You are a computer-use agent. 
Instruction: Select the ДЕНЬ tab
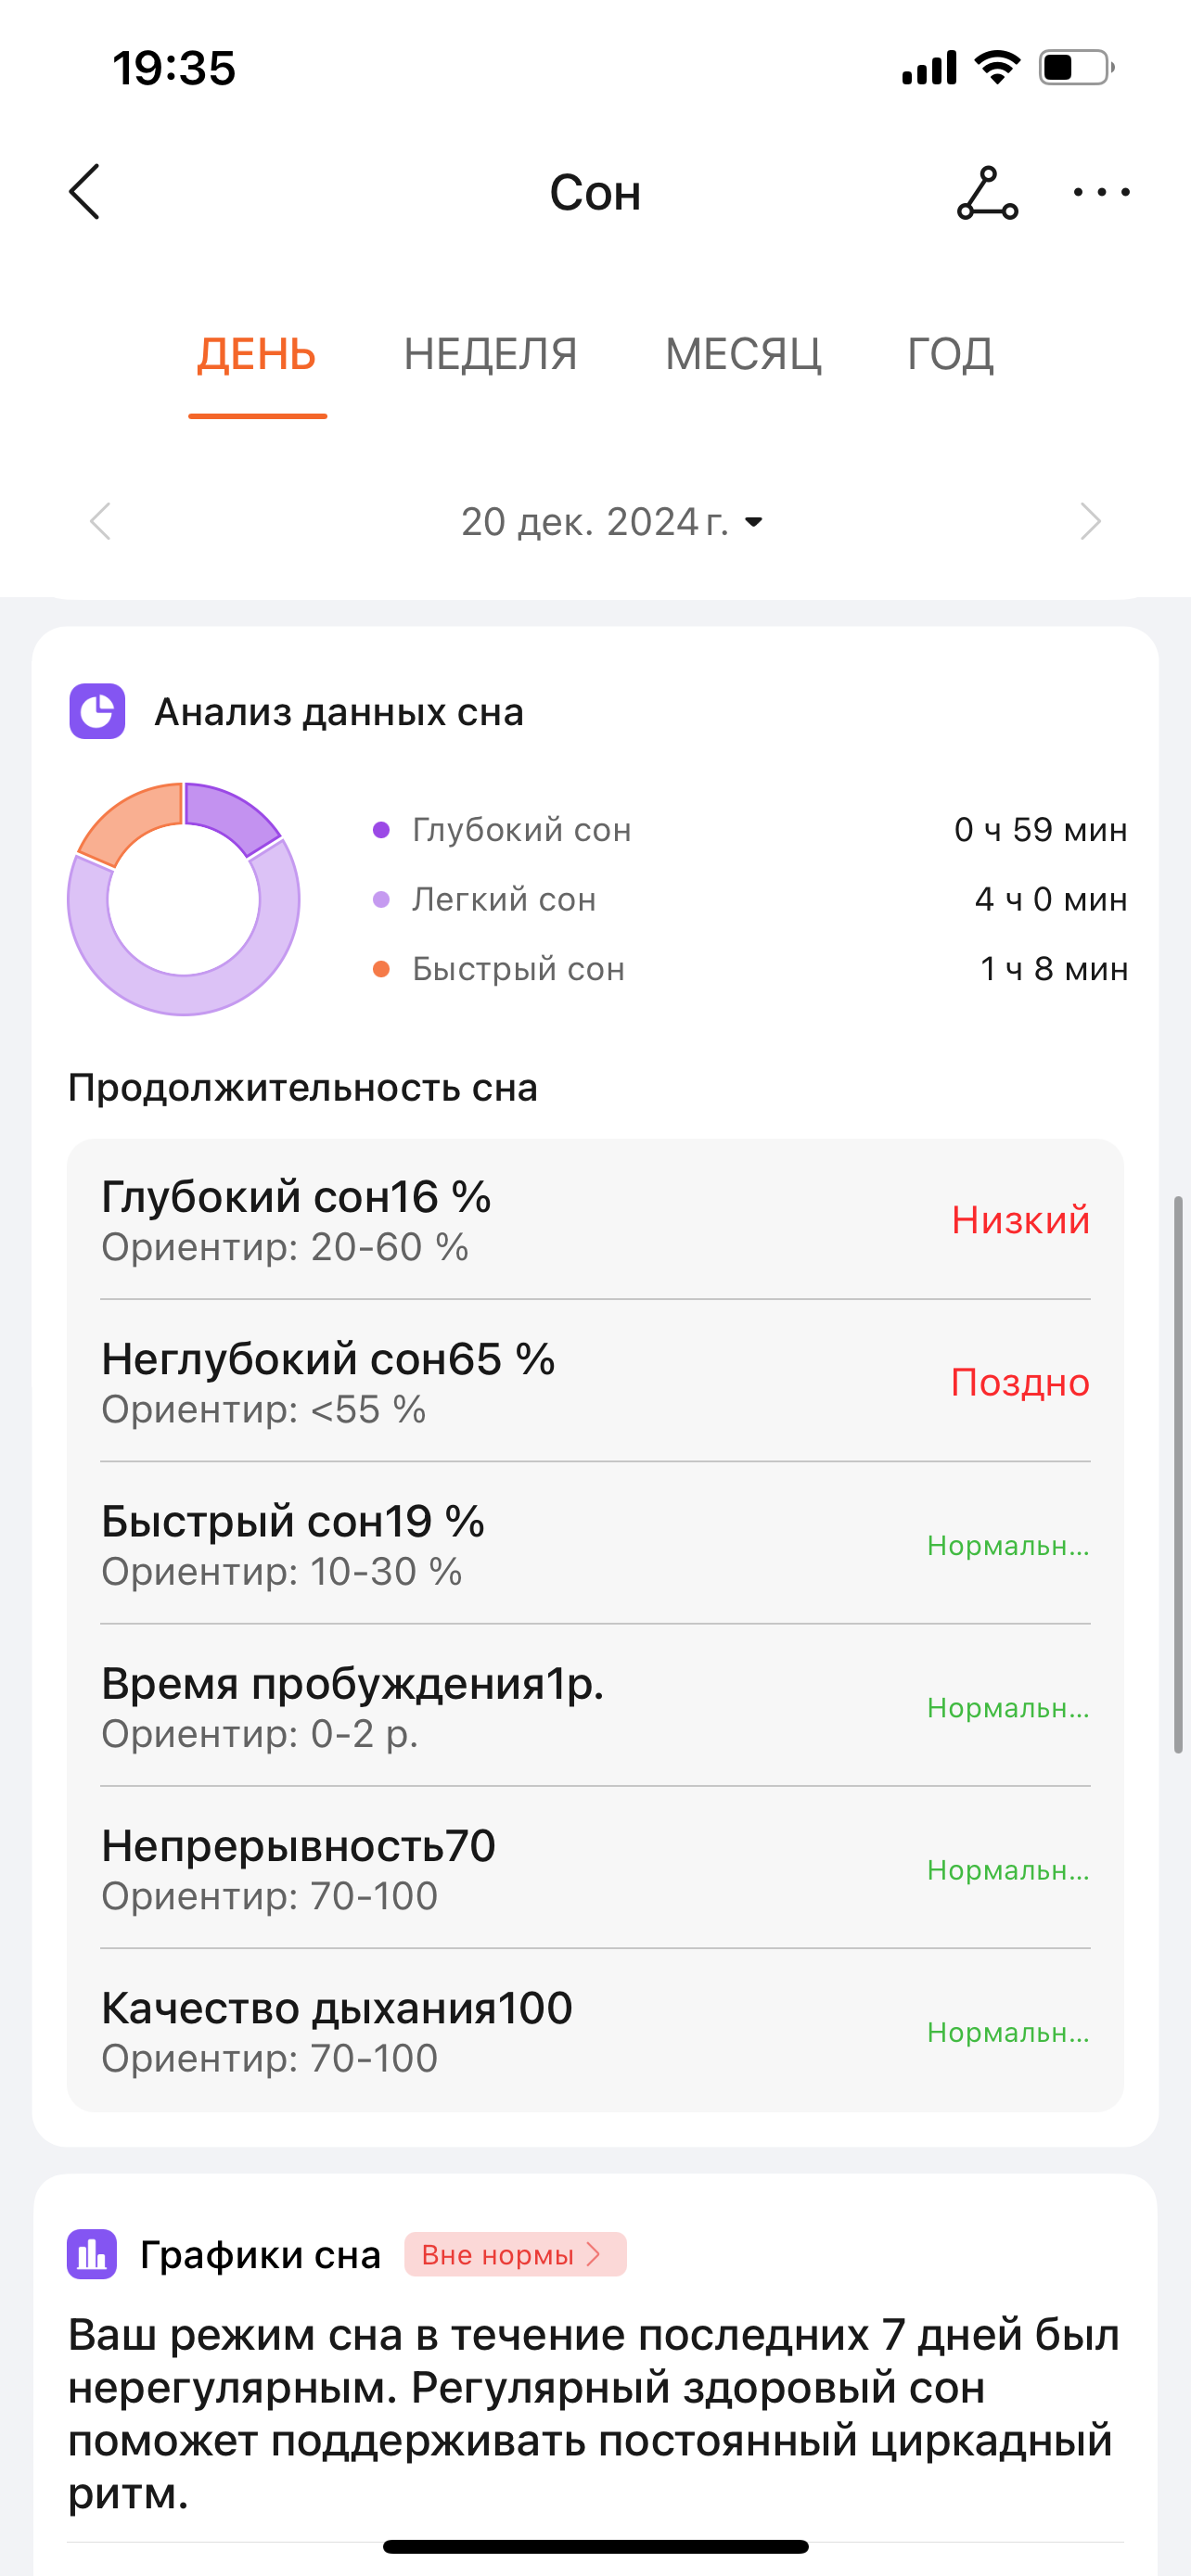[257, 354]
